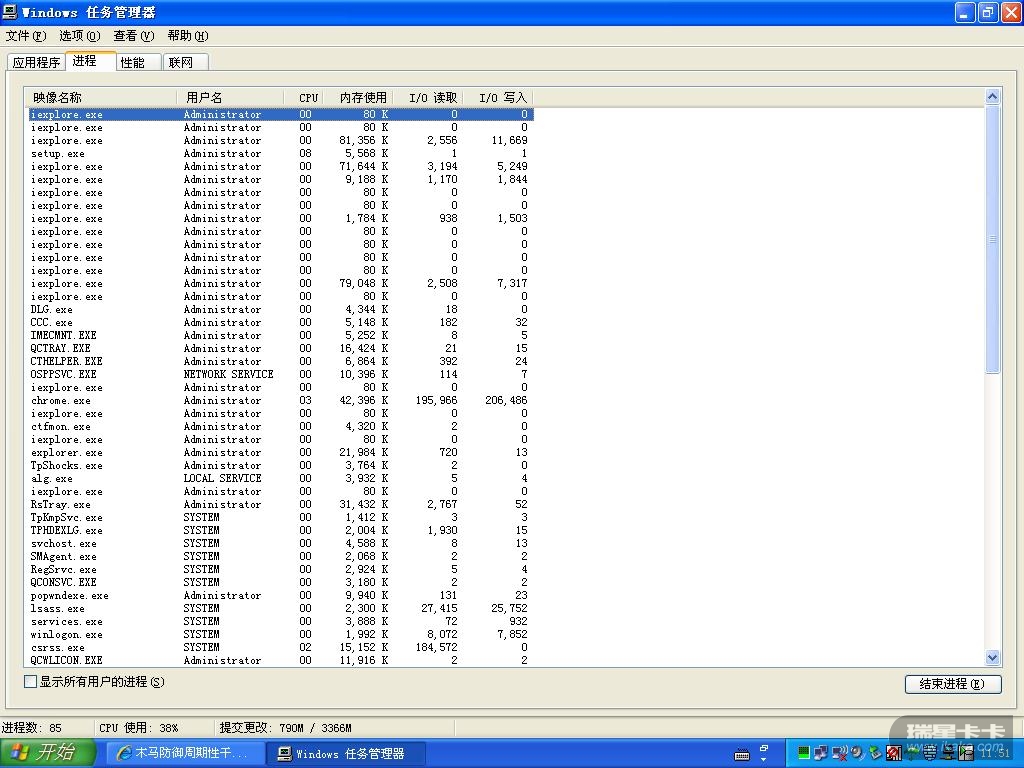Click green umbrella antivirus tray icon
Screen dimensions: 1024x768
911,753
